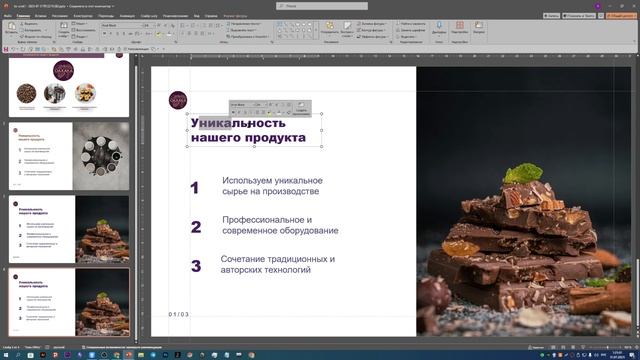Image resolution: width=640 pixels, height=360 pixels.
Task: Open the Section (Раздел) dropdown
Action: click(x=79, y=36)
